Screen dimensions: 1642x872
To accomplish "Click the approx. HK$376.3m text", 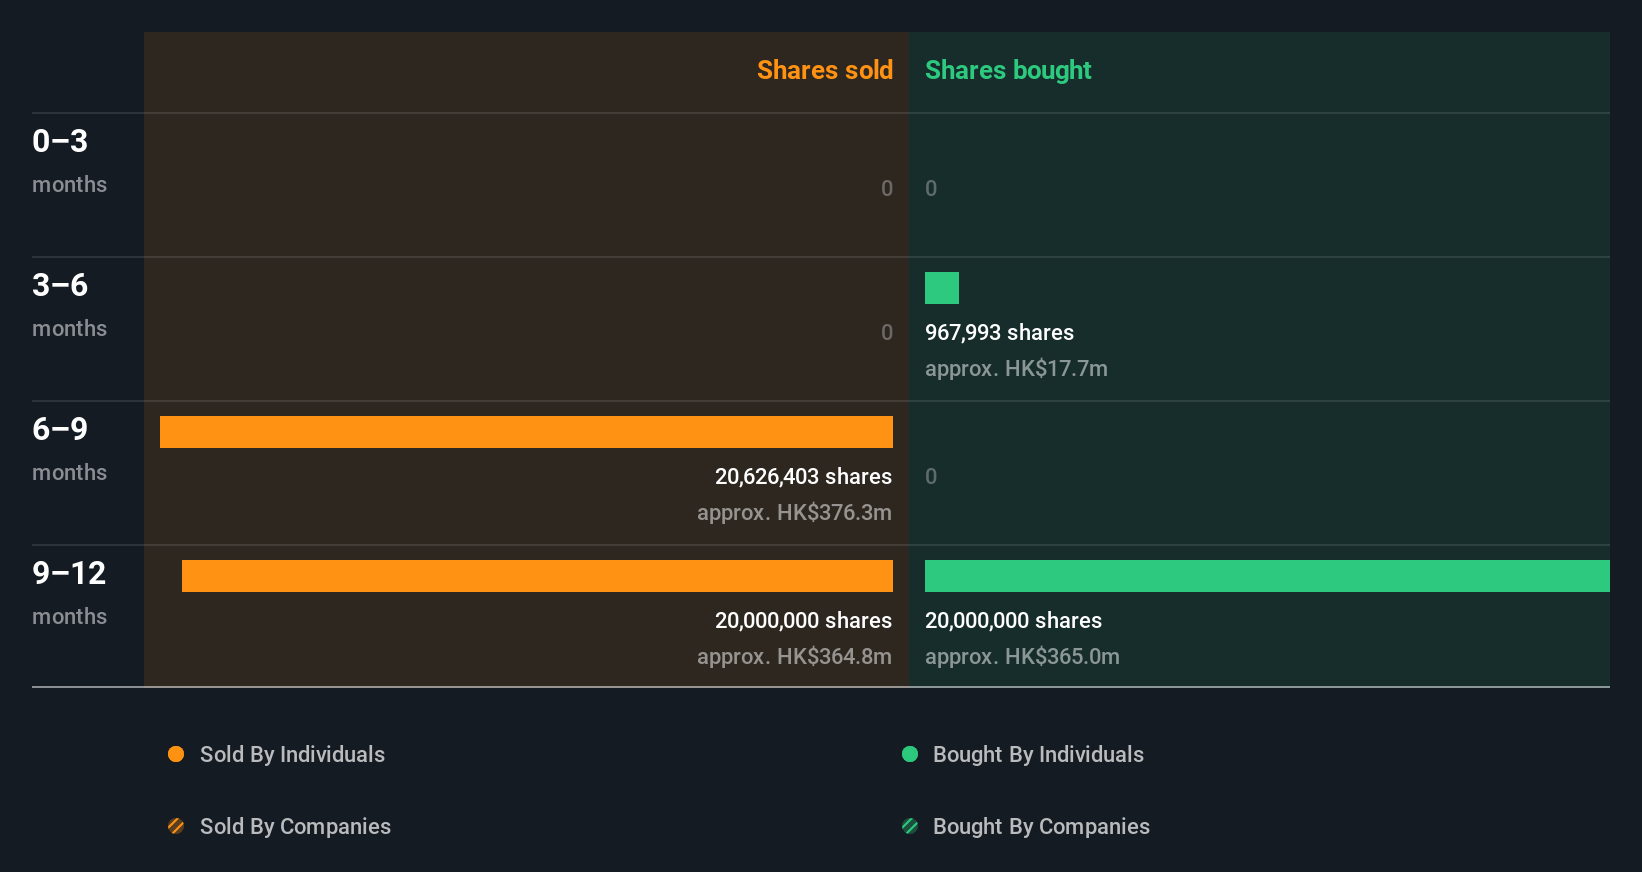I will [x=794, y=513].
